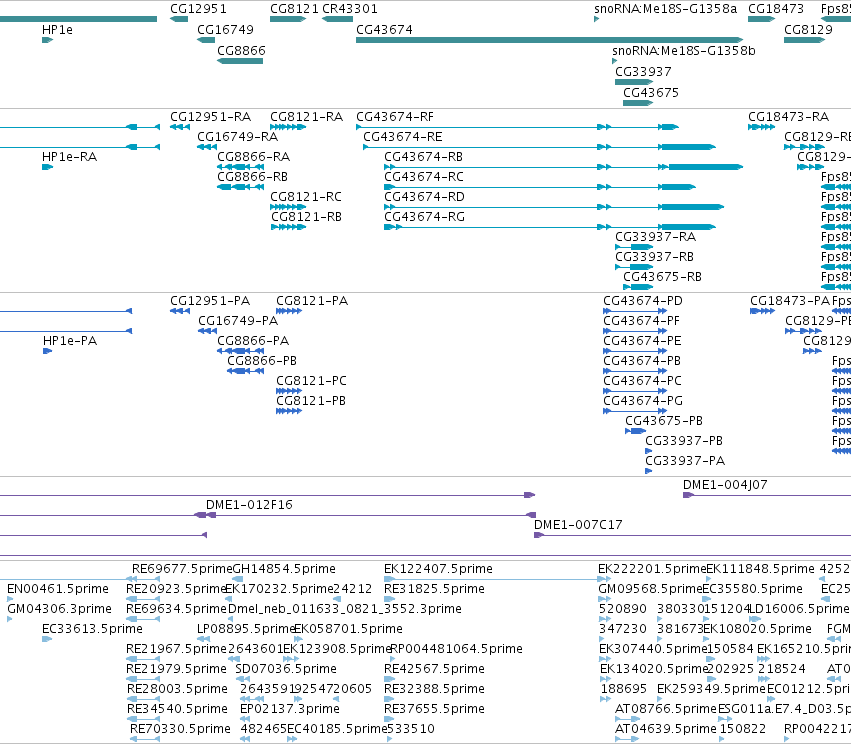The width and height of the screenshot is (851, 744).
Task: Open the RE42567.5prime EST label
Action: (x=434, y=669)
